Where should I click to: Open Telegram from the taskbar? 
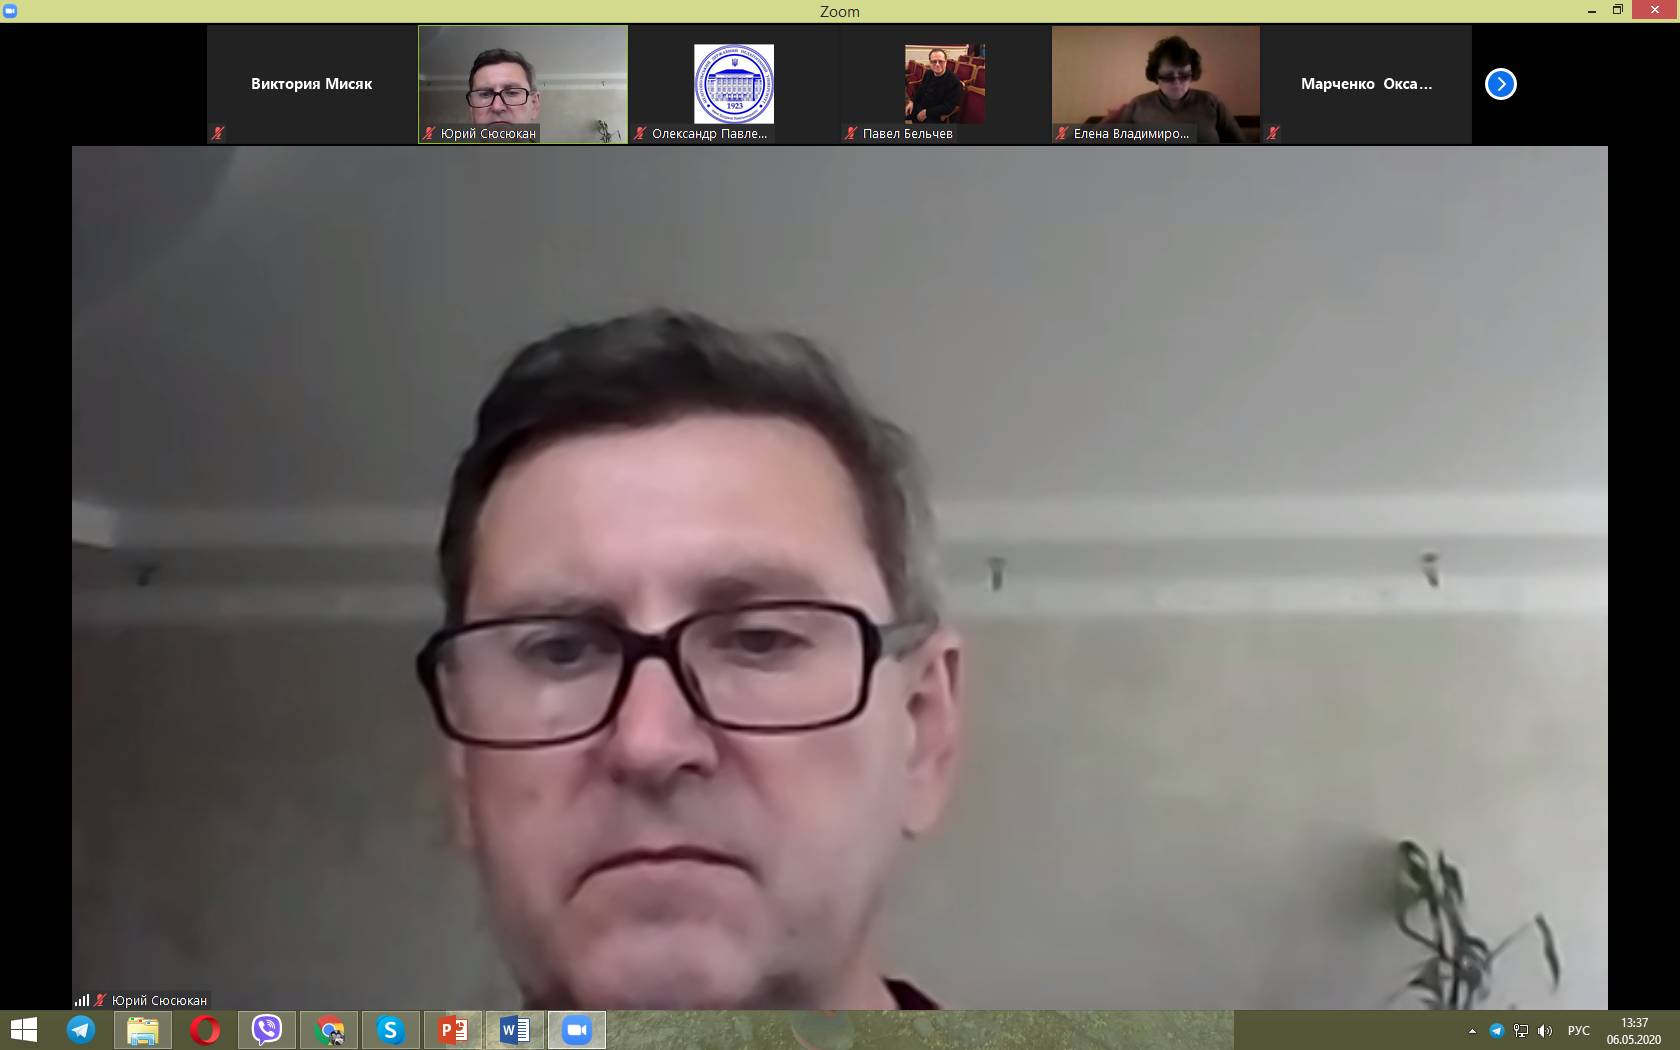coord(81,1030)
